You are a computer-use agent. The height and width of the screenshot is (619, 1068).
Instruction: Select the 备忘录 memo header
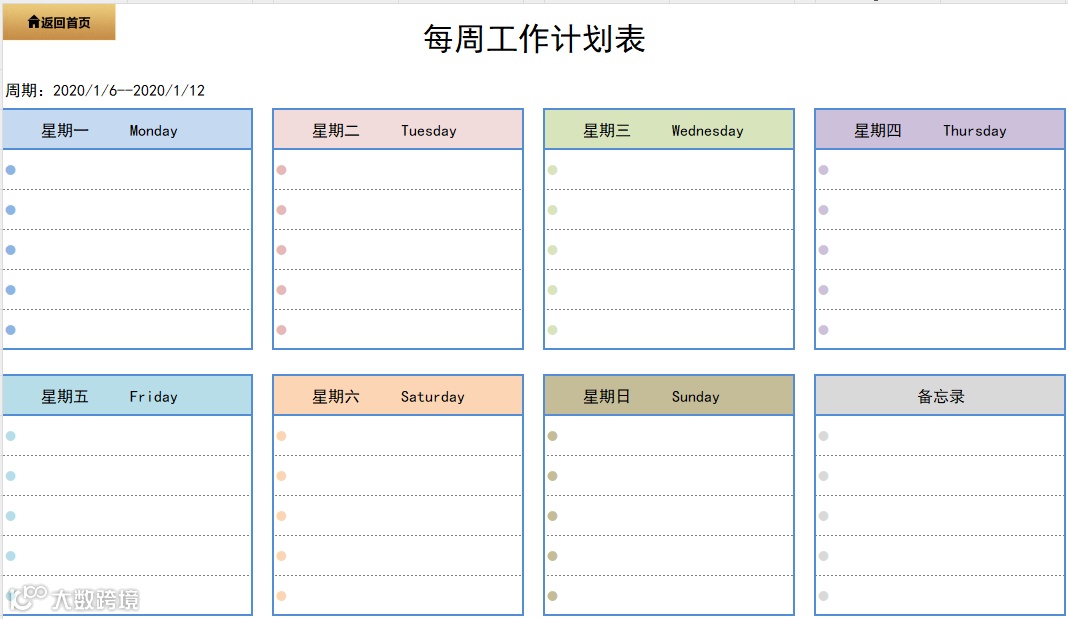[940, 396]
